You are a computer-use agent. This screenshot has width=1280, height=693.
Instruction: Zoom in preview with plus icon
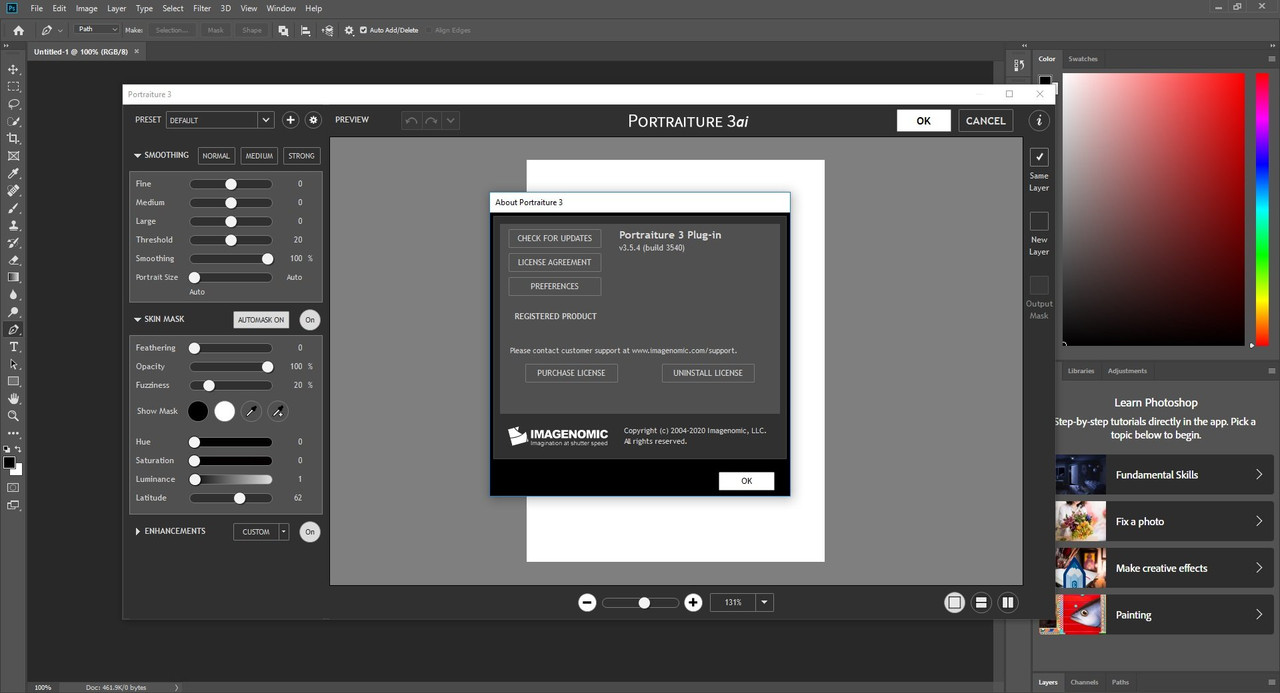[x=693, y=603]
